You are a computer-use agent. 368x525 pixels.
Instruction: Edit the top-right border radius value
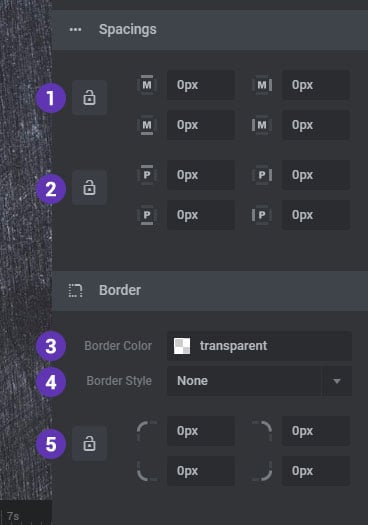point(316,431)
